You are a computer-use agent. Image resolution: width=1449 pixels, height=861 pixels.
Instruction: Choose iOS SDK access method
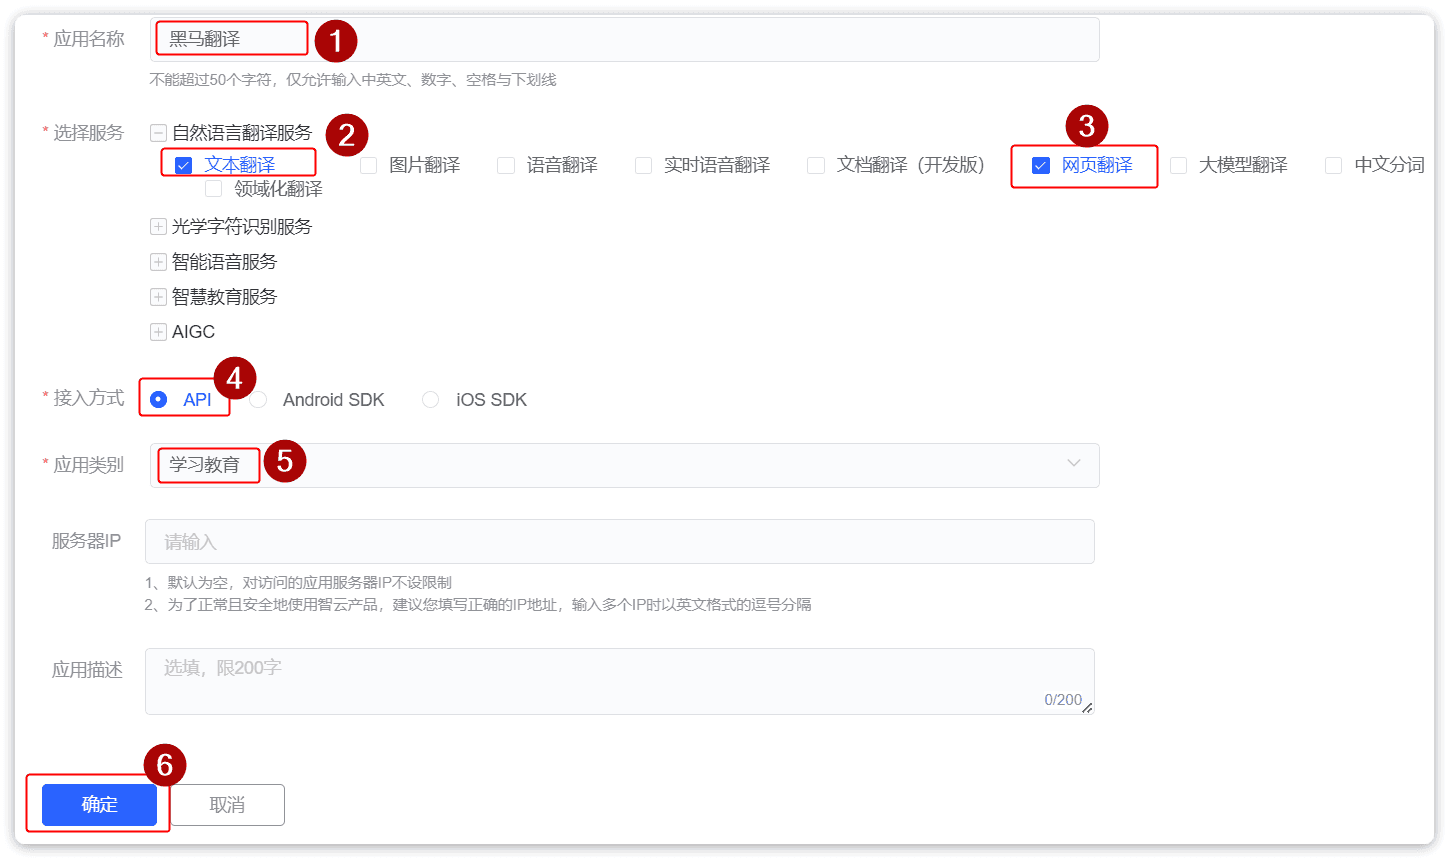click(431, 400)
